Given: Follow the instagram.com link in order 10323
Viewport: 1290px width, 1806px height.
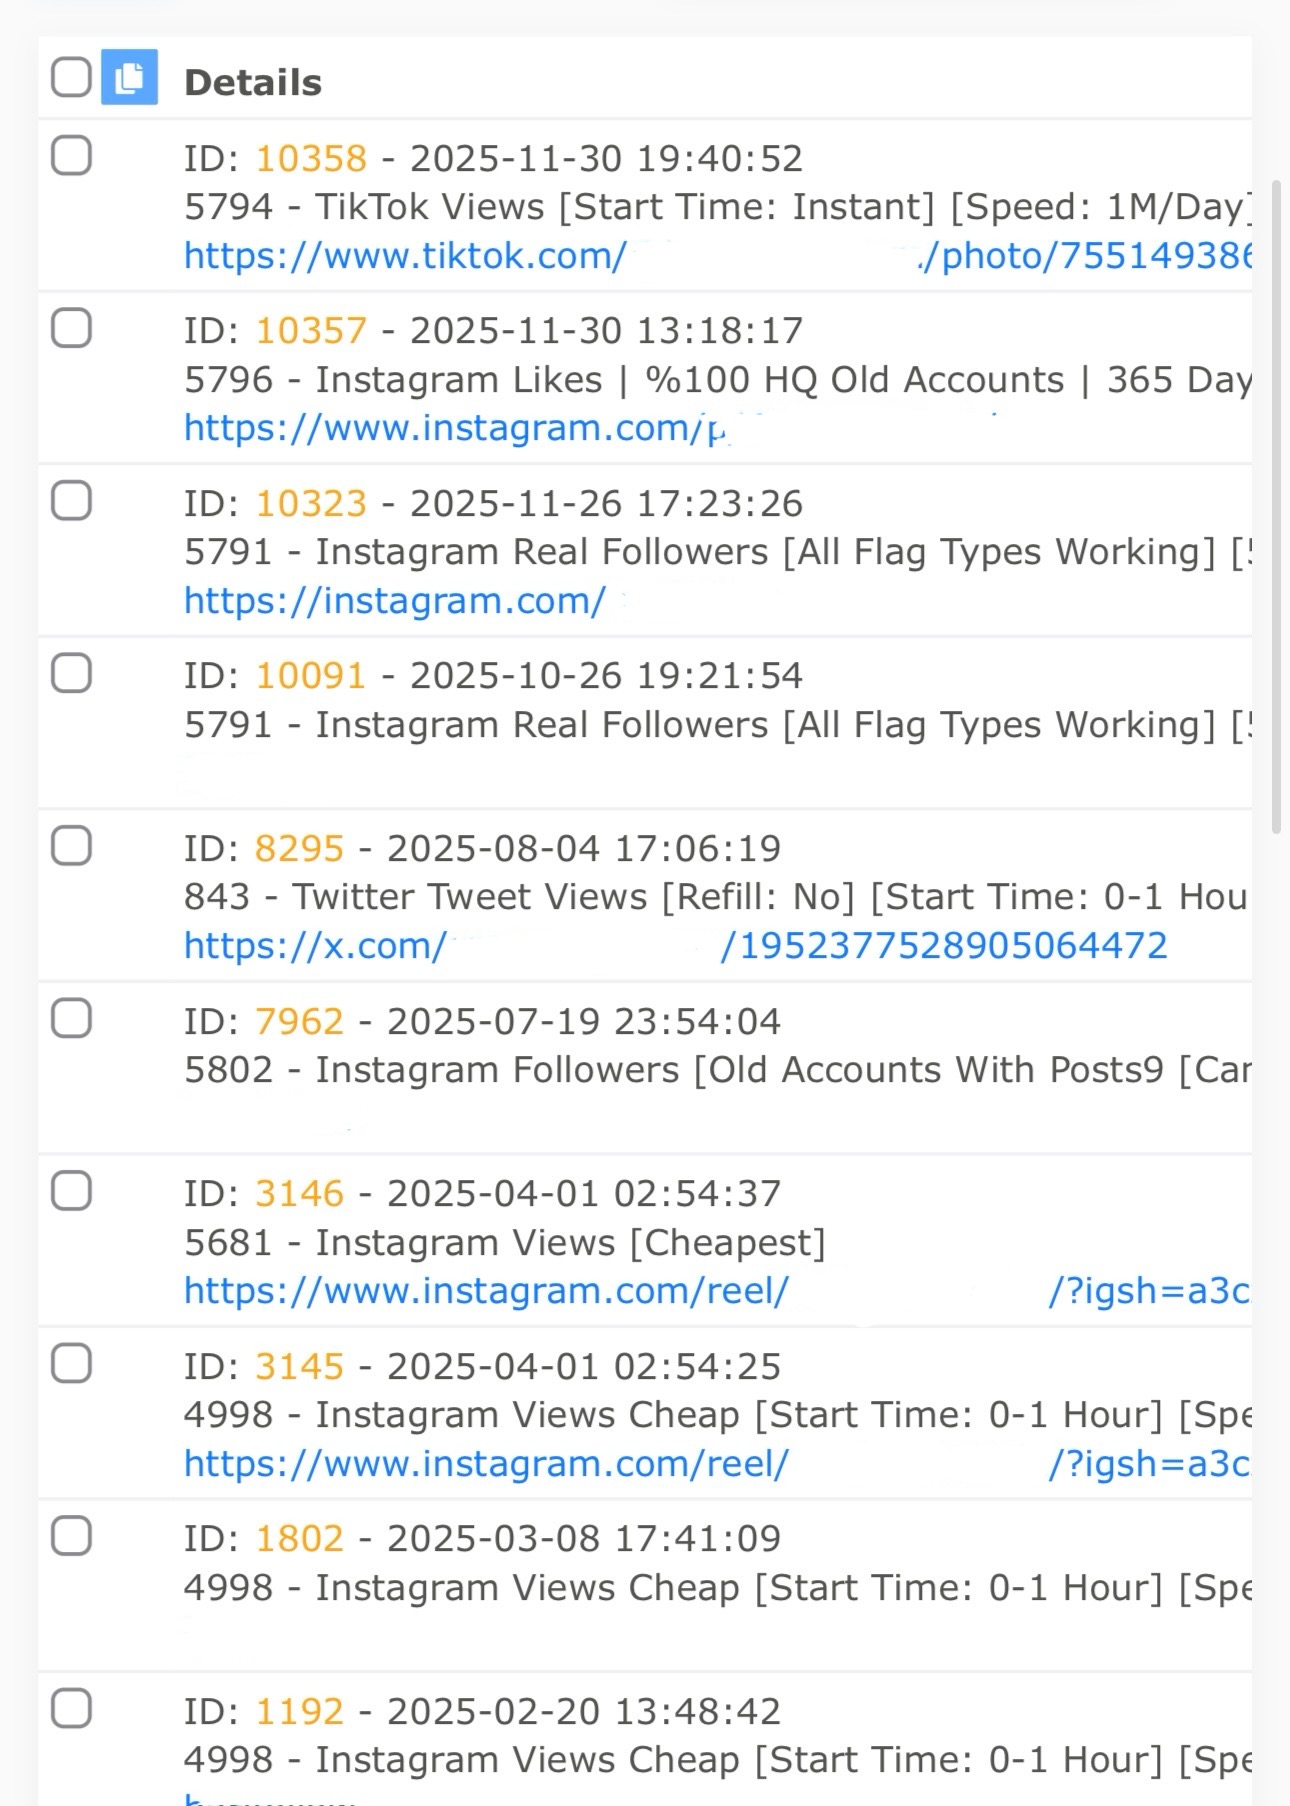Looking at the screenshot, I should [x=394, y=601].
